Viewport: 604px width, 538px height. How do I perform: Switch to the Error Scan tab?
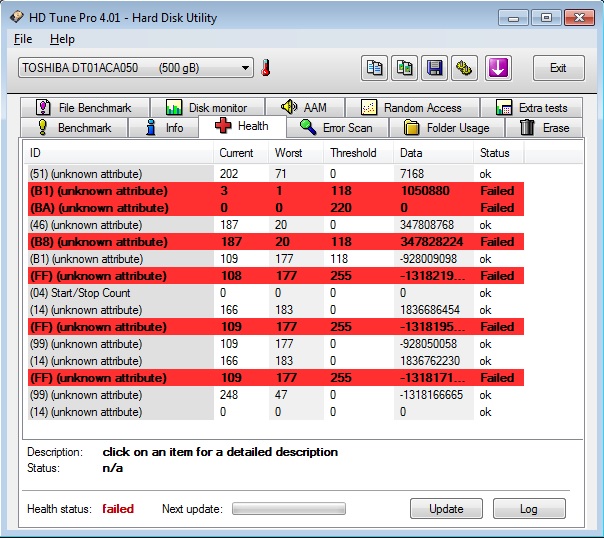click(x=337, y=127)
